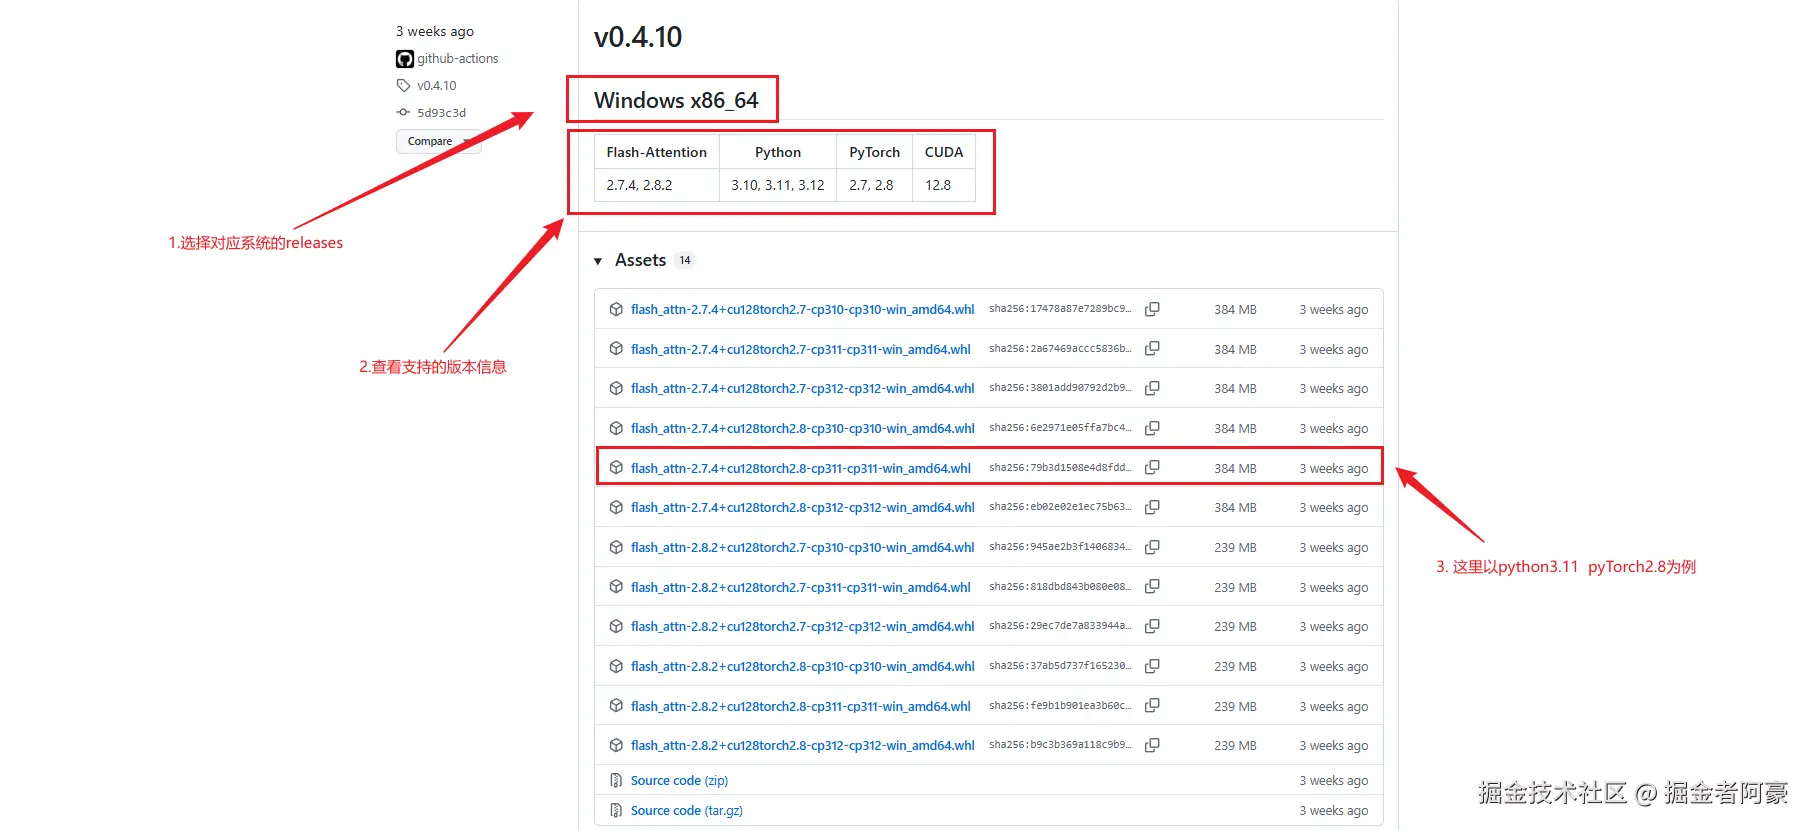Click the hash 'sha256:b9c3b369a118c9b9…'
The width and height of the screenshot is (1812, 830).
(1060, 745)
